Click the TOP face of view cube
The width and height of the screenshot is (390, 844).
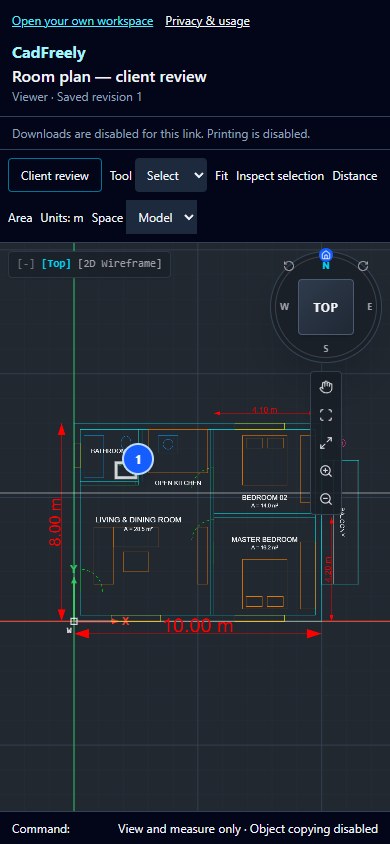pyautogui.click(x=325, y=307)
